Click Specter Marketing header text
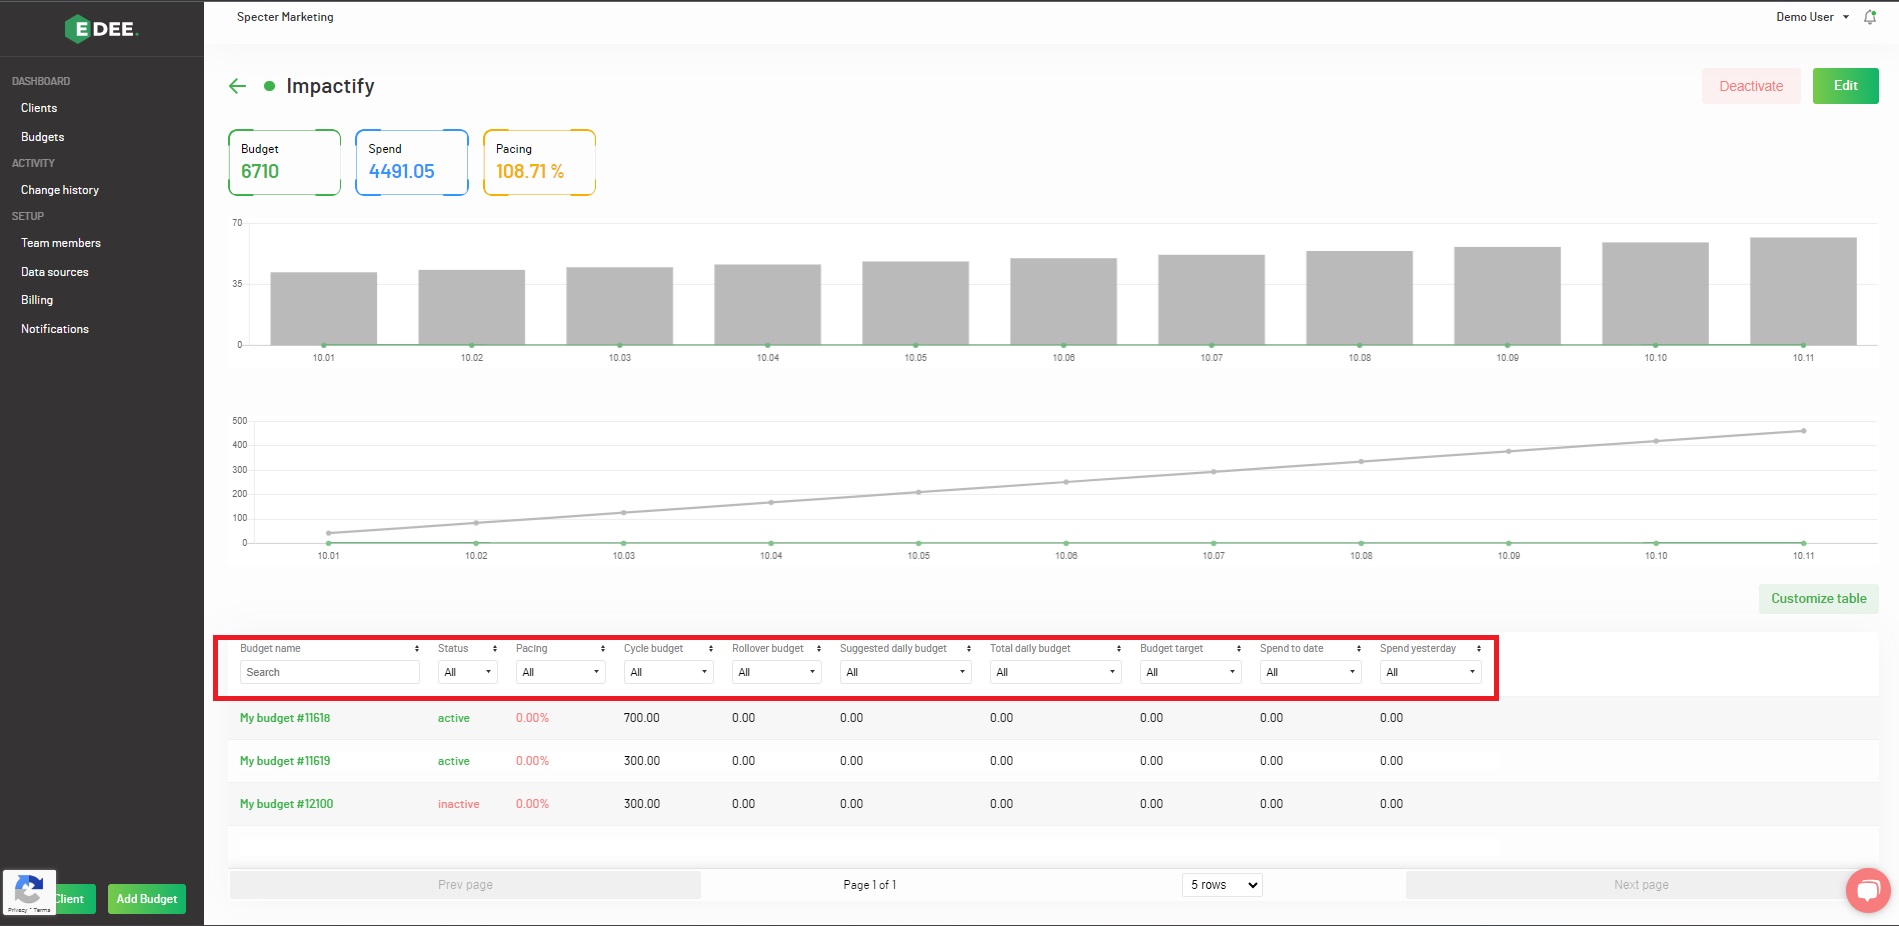Image resolution: width=1899 pixels, height=926 pixels. pos(285,17)
